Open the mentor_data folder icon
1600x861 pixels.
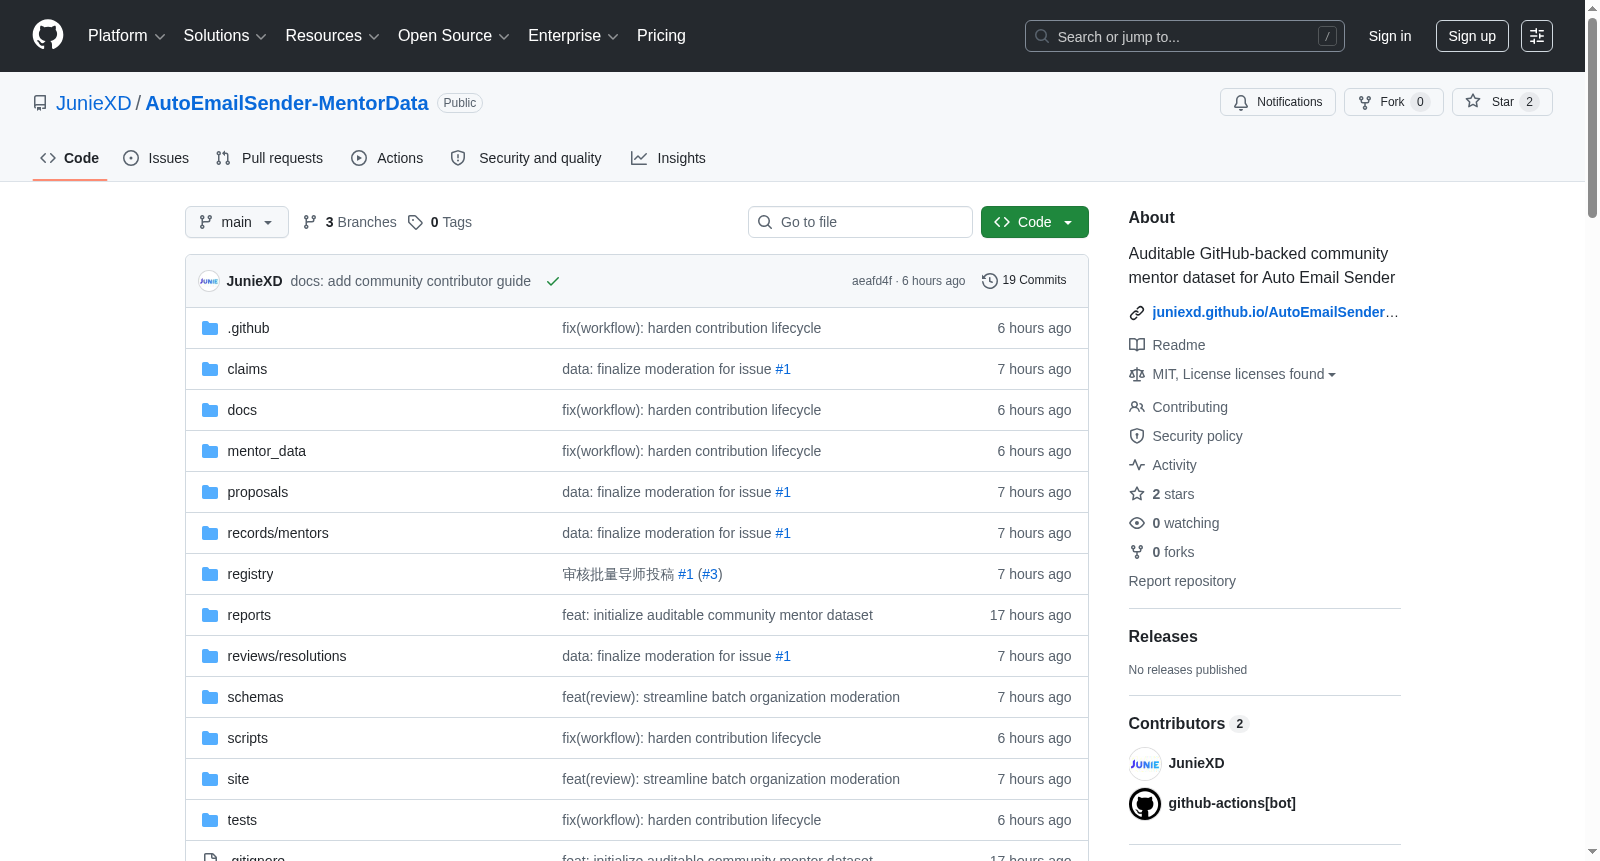[210, 451]
